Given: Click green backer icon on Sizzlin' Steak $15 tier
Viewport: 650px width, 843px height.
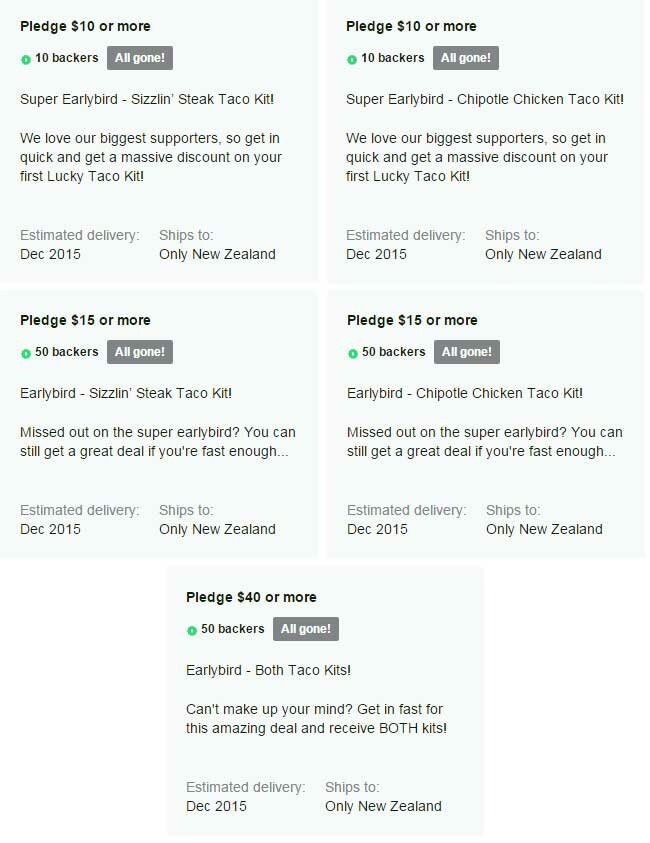Looking at the screenshot, I should [26, 353].
